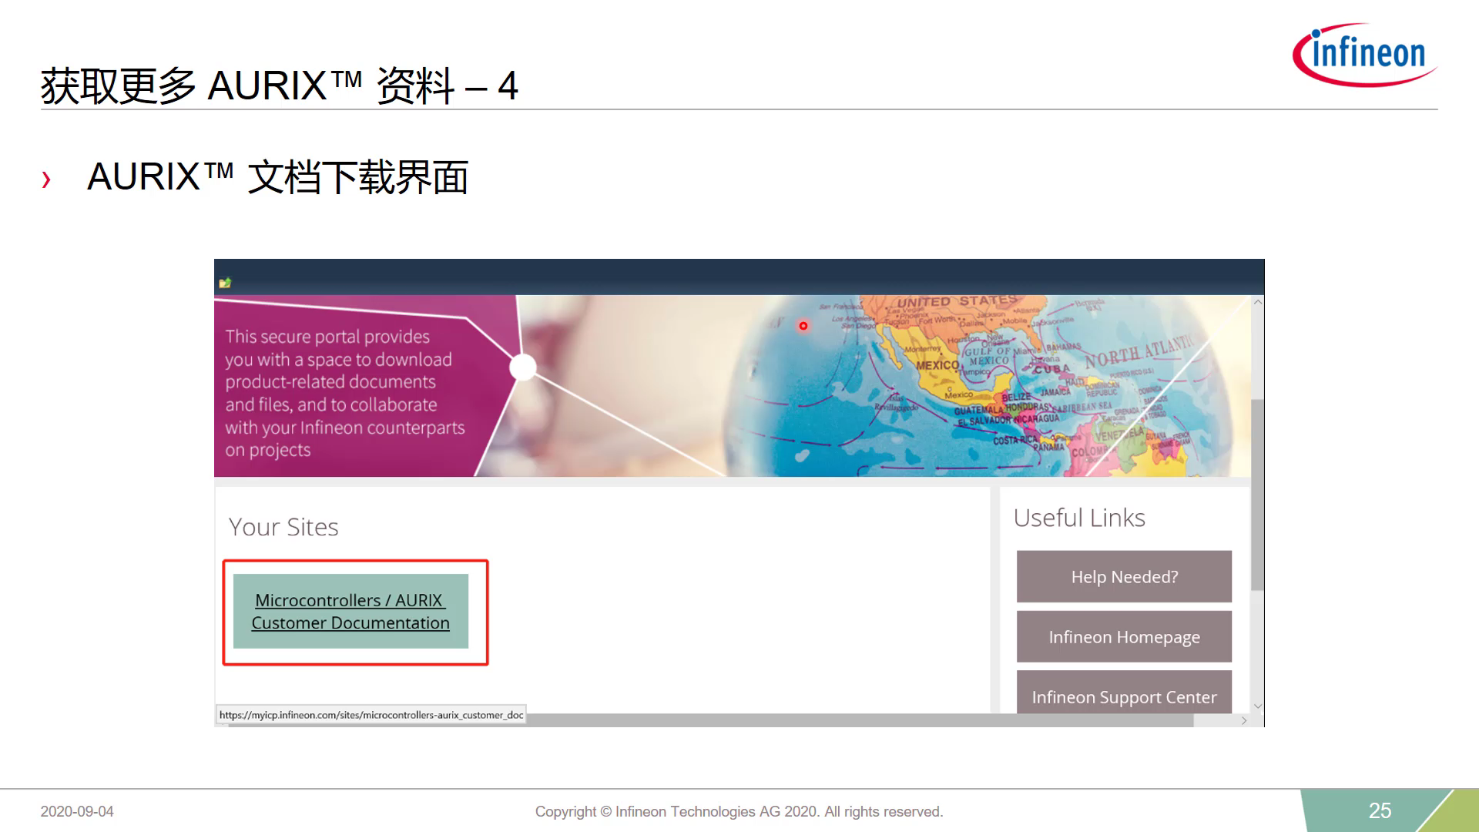Click the white connector node beside the magenta banner
The image size is (1479, 832).
pyautogui.click(x=523, y=368)
